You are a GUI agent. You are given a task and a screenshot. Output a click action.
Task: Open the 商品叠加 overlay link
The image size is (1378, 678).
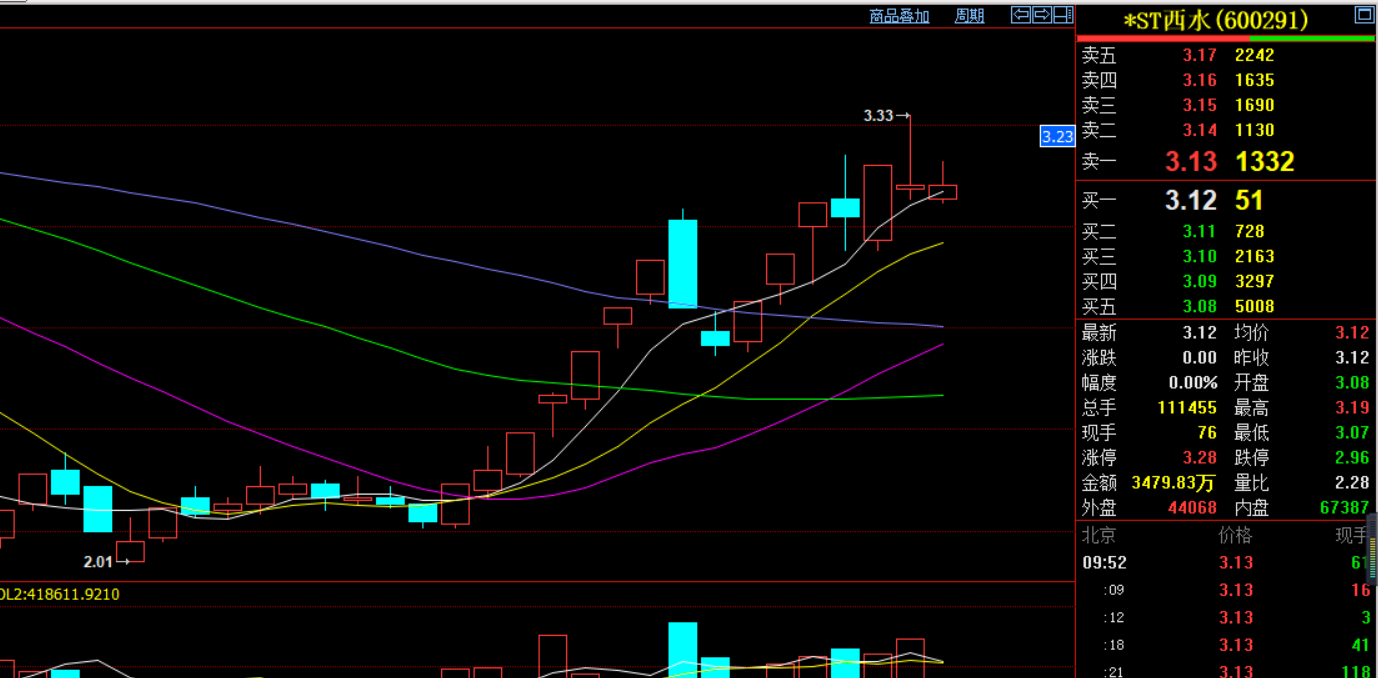[899, 16]
